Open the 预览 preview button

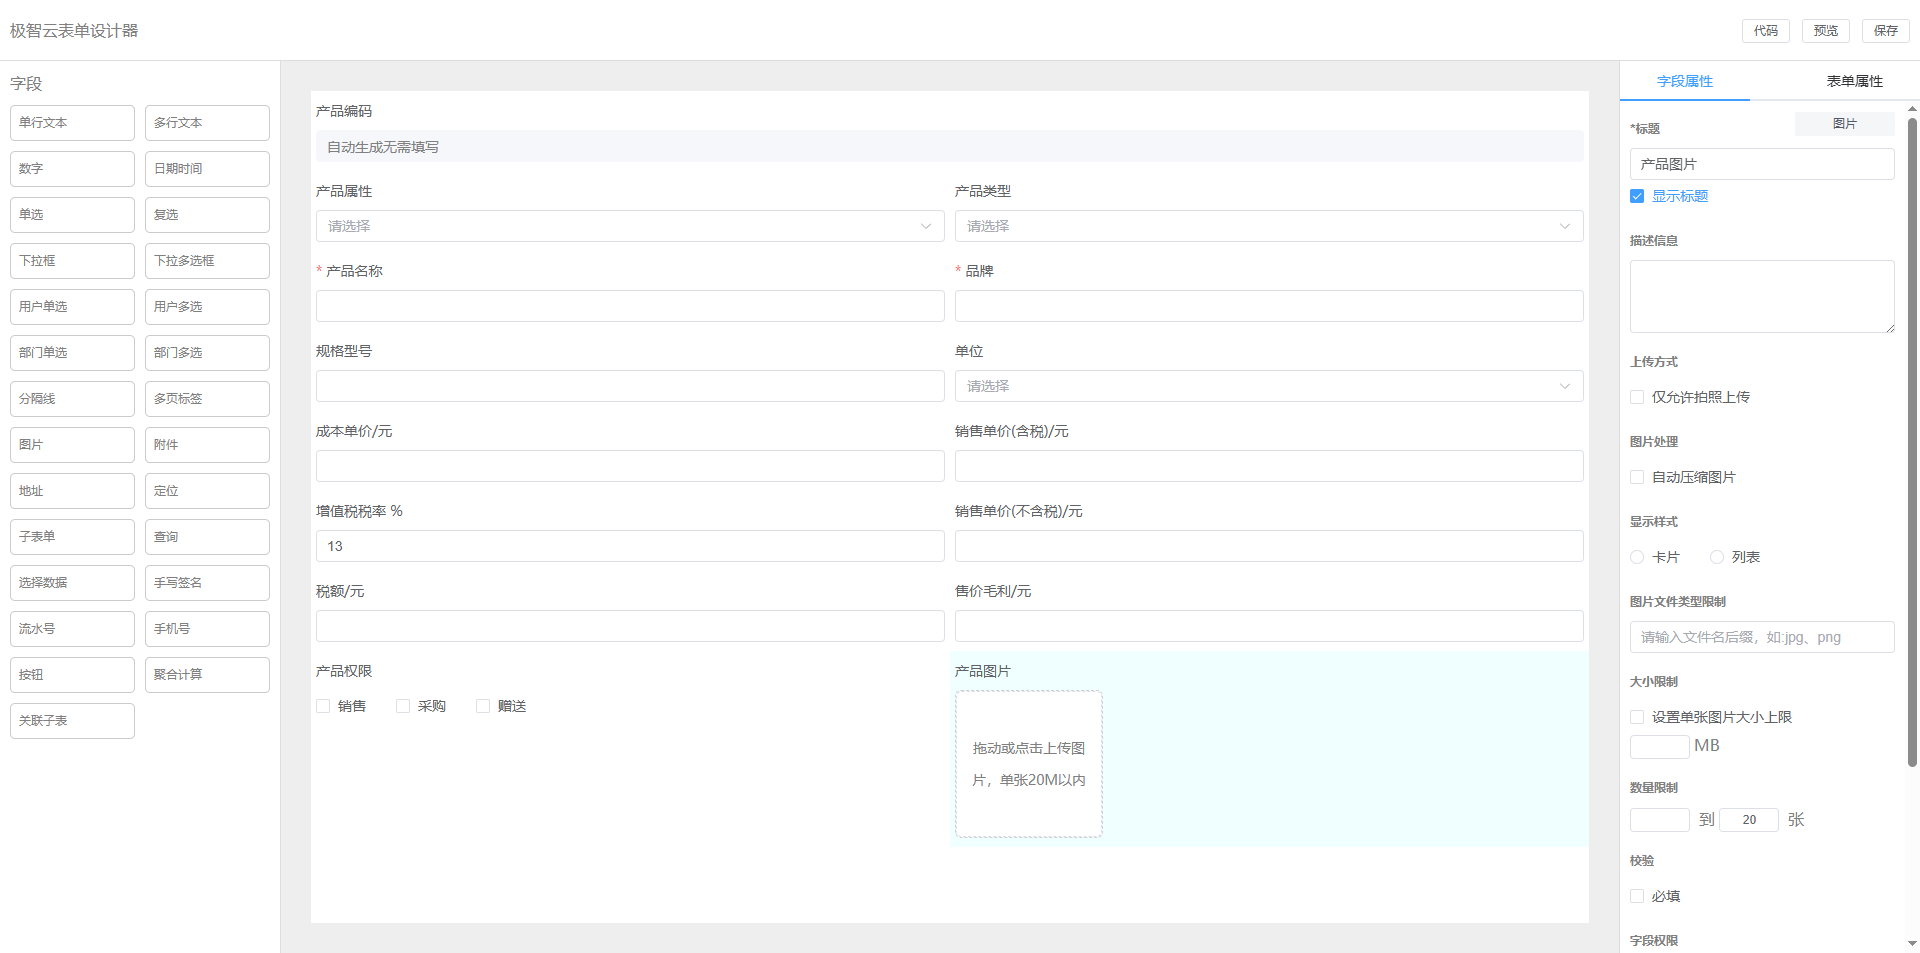[x=1825, y=31]
